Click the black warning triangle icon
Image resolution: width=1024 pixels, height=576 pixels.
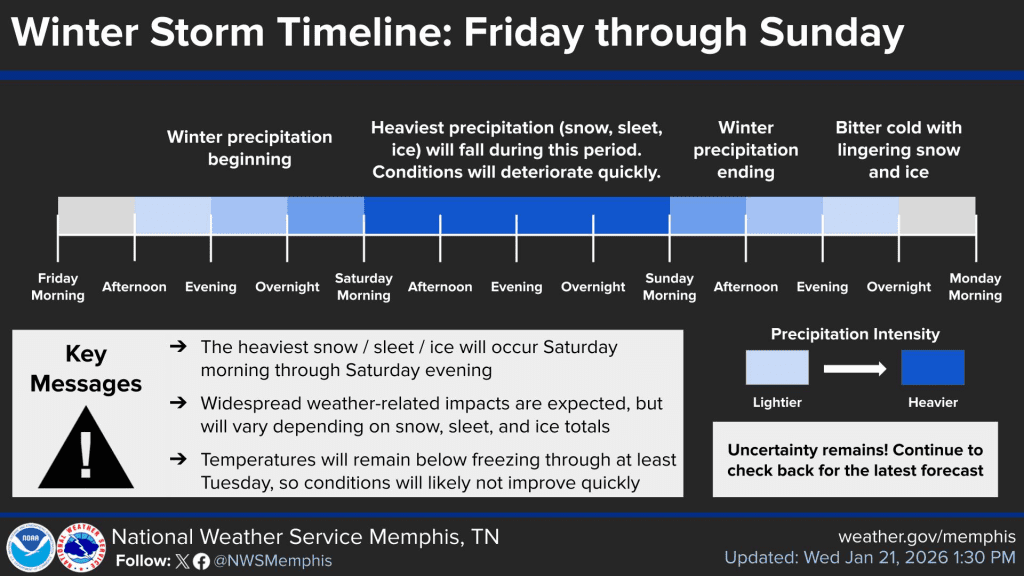(86, 448)
